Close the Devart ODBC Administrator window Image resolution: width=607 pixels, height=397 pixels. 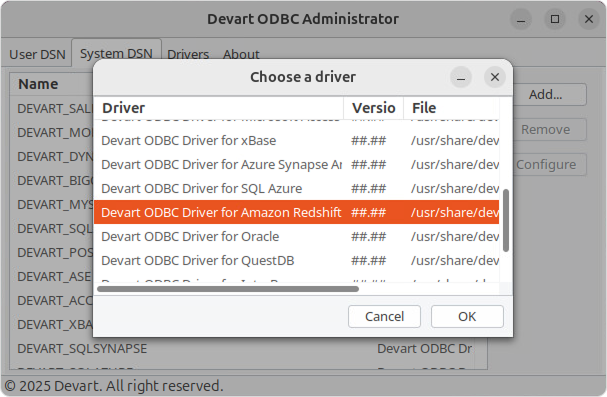coord(589,19)
